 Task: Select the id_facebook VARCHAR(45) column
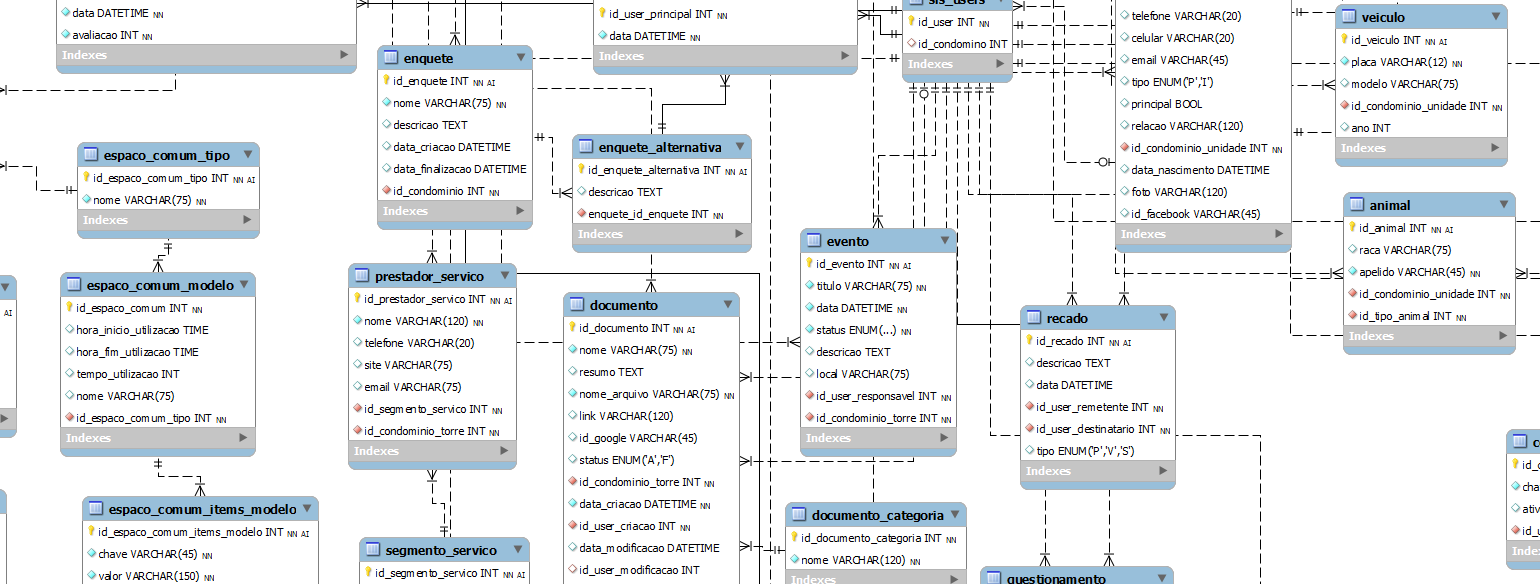coord(1194,214)
